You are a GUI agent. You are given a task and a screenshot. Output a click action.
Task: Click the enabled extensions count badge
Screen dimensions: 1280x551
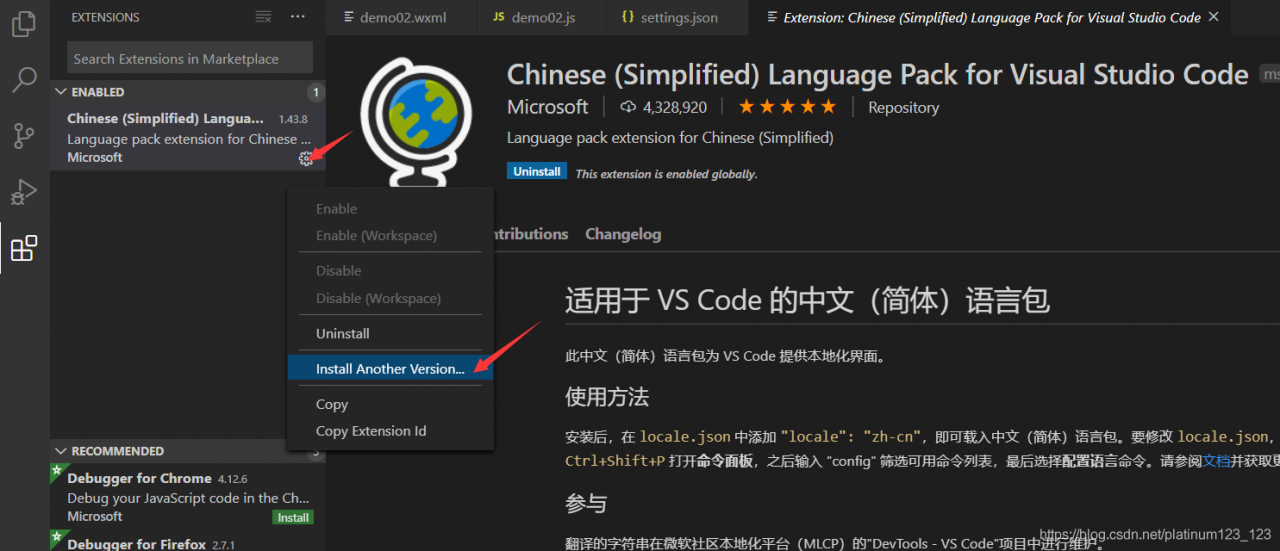pyautogui.click(x=316, y=92)
